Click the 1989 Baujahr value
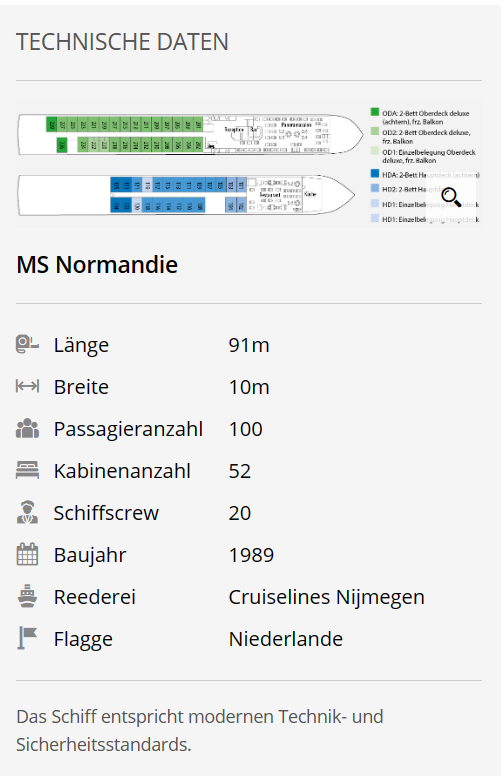Viewport: 504px width, 776px height. pyautogui.click(x=251, y=555)
